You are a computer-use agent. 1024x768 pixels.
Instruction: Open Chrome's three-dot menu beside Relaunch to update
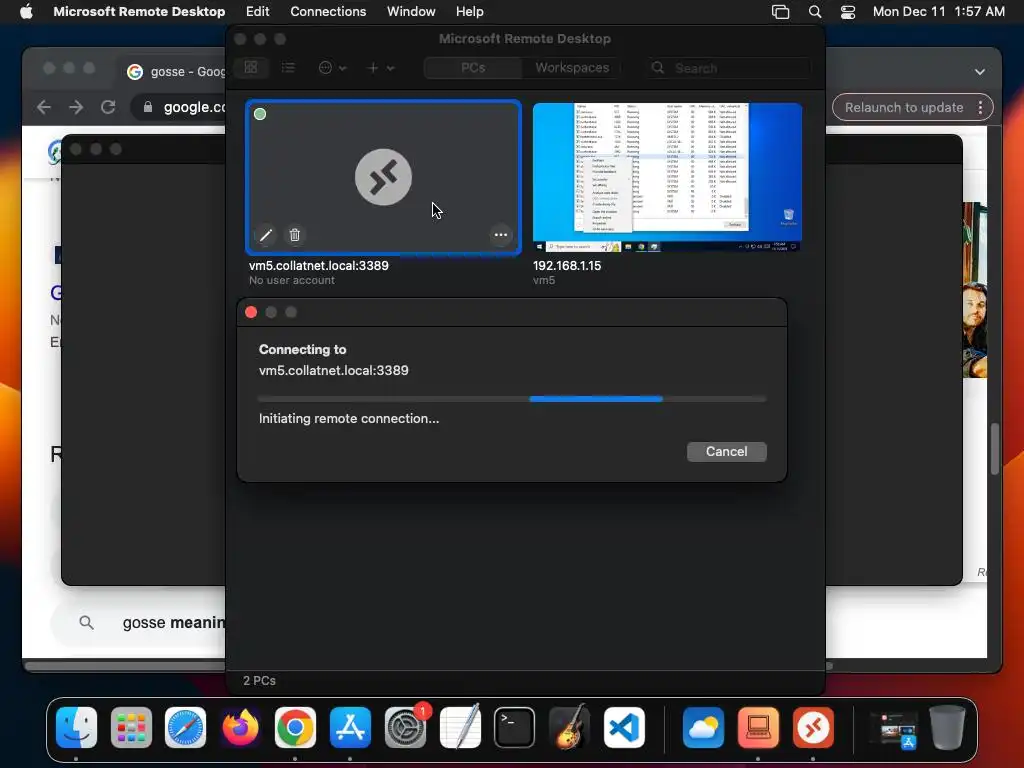[980, 108]
